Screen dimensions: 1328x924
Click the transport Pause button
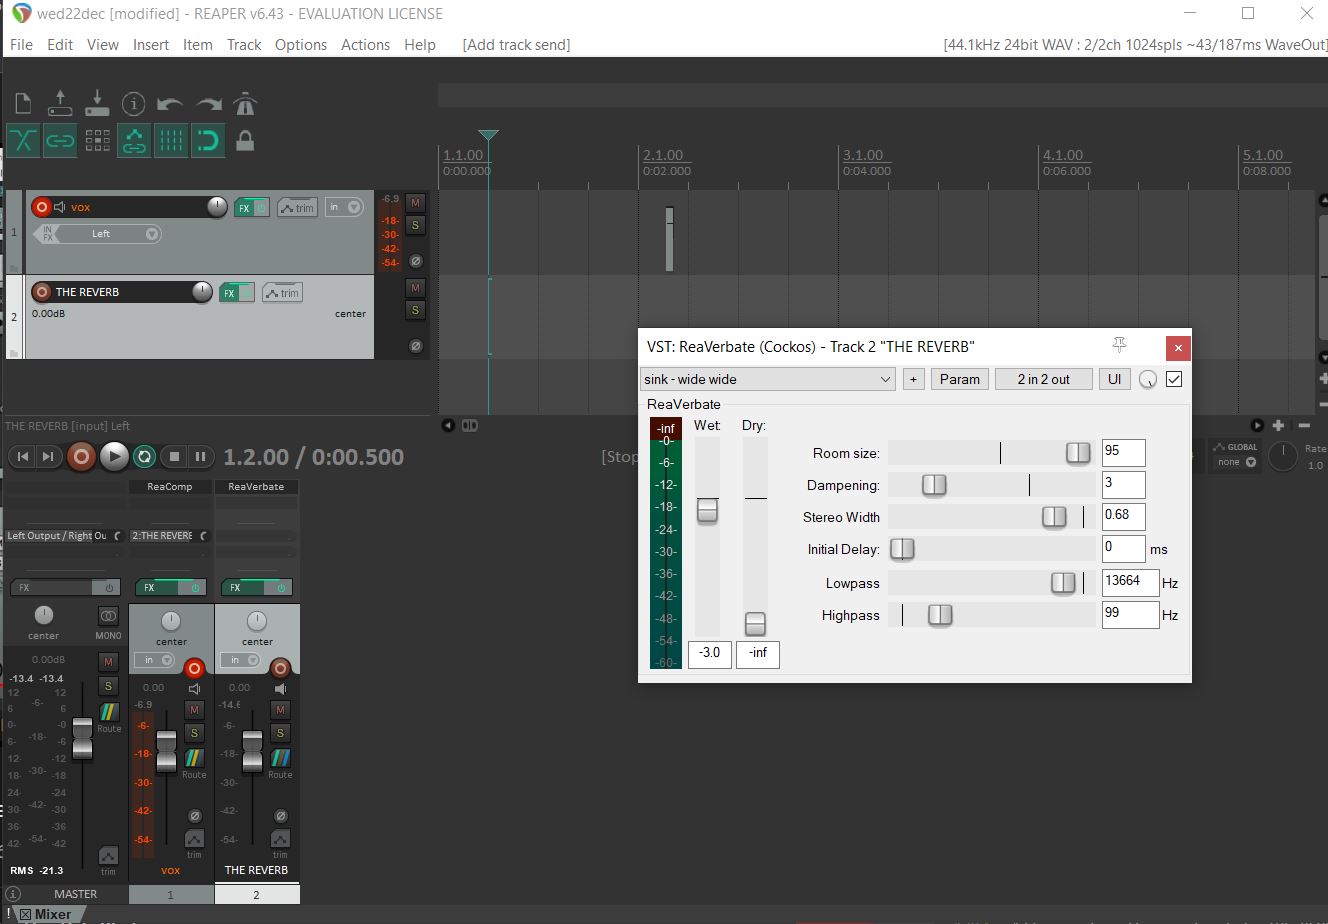point(200,457)
